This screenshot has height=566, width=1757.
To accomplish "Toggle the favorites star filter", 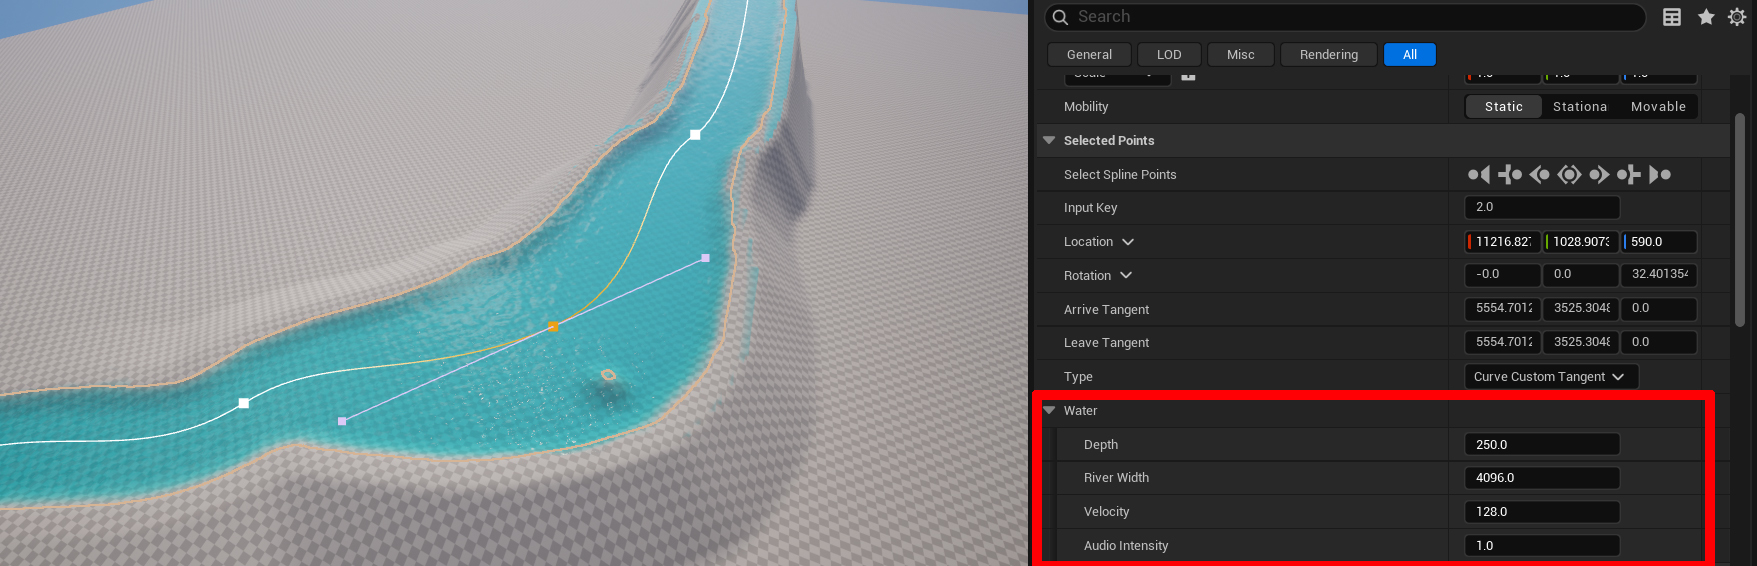I will pos(1706,17).
